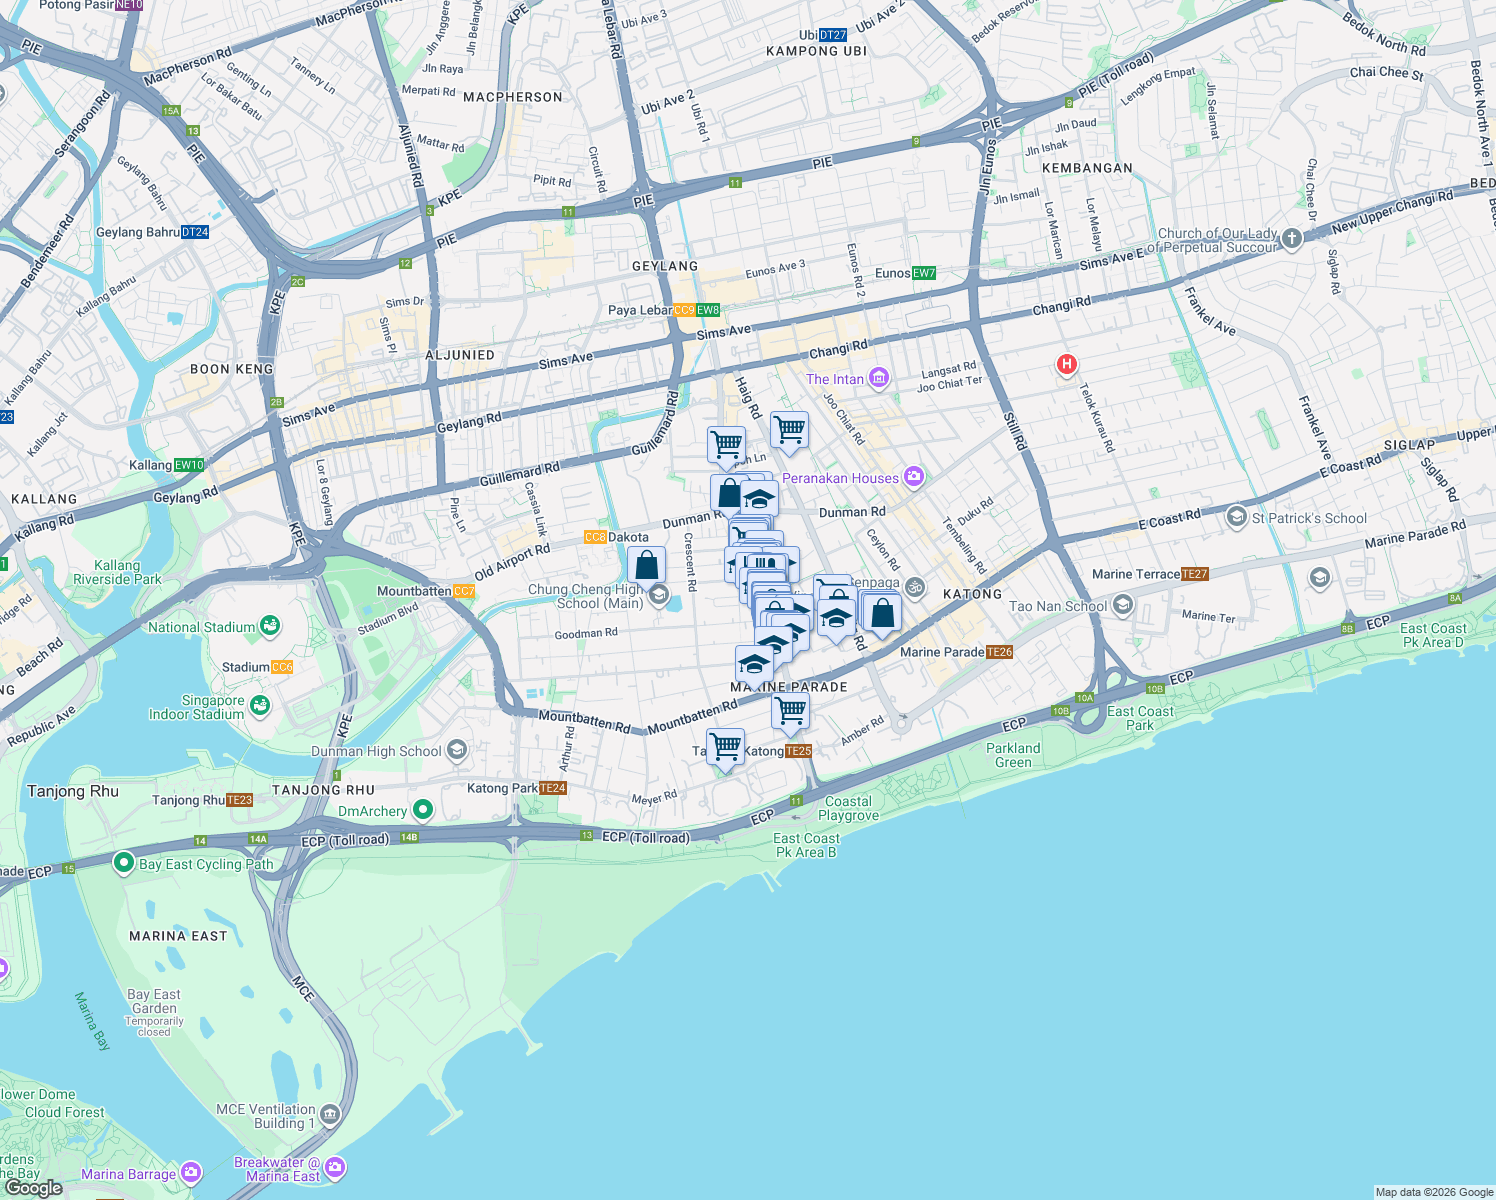Viewport: 1496px width, 1200px height.
Task: Click the Church of Our Lady icon
Action: [x=1292, y=239]
